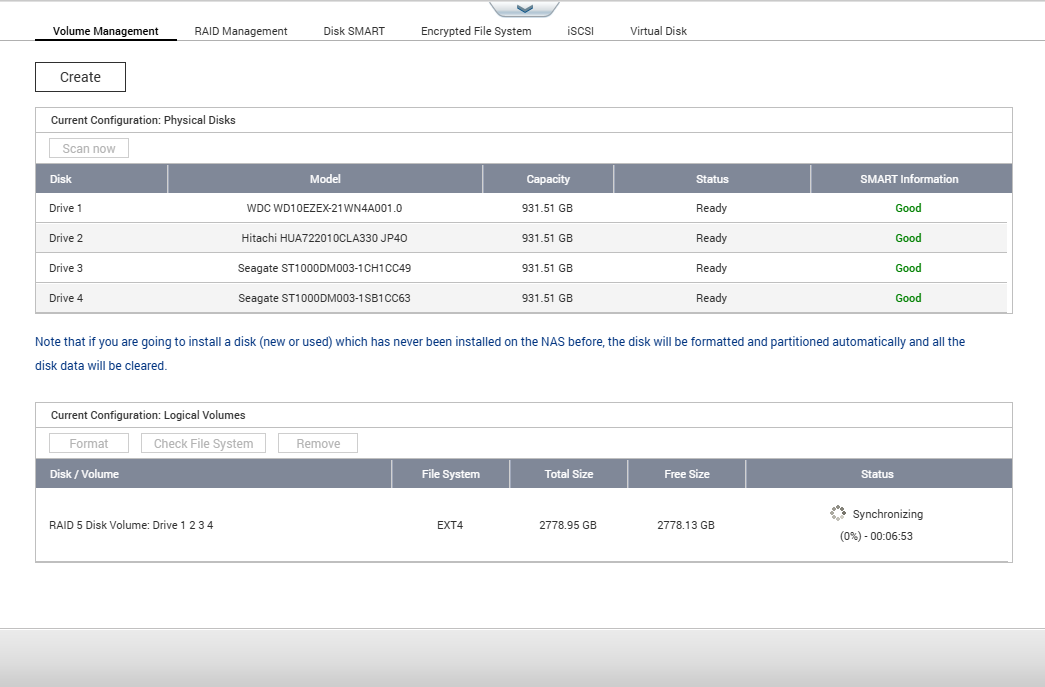Open Good SMART link for Drive 1

908,208
